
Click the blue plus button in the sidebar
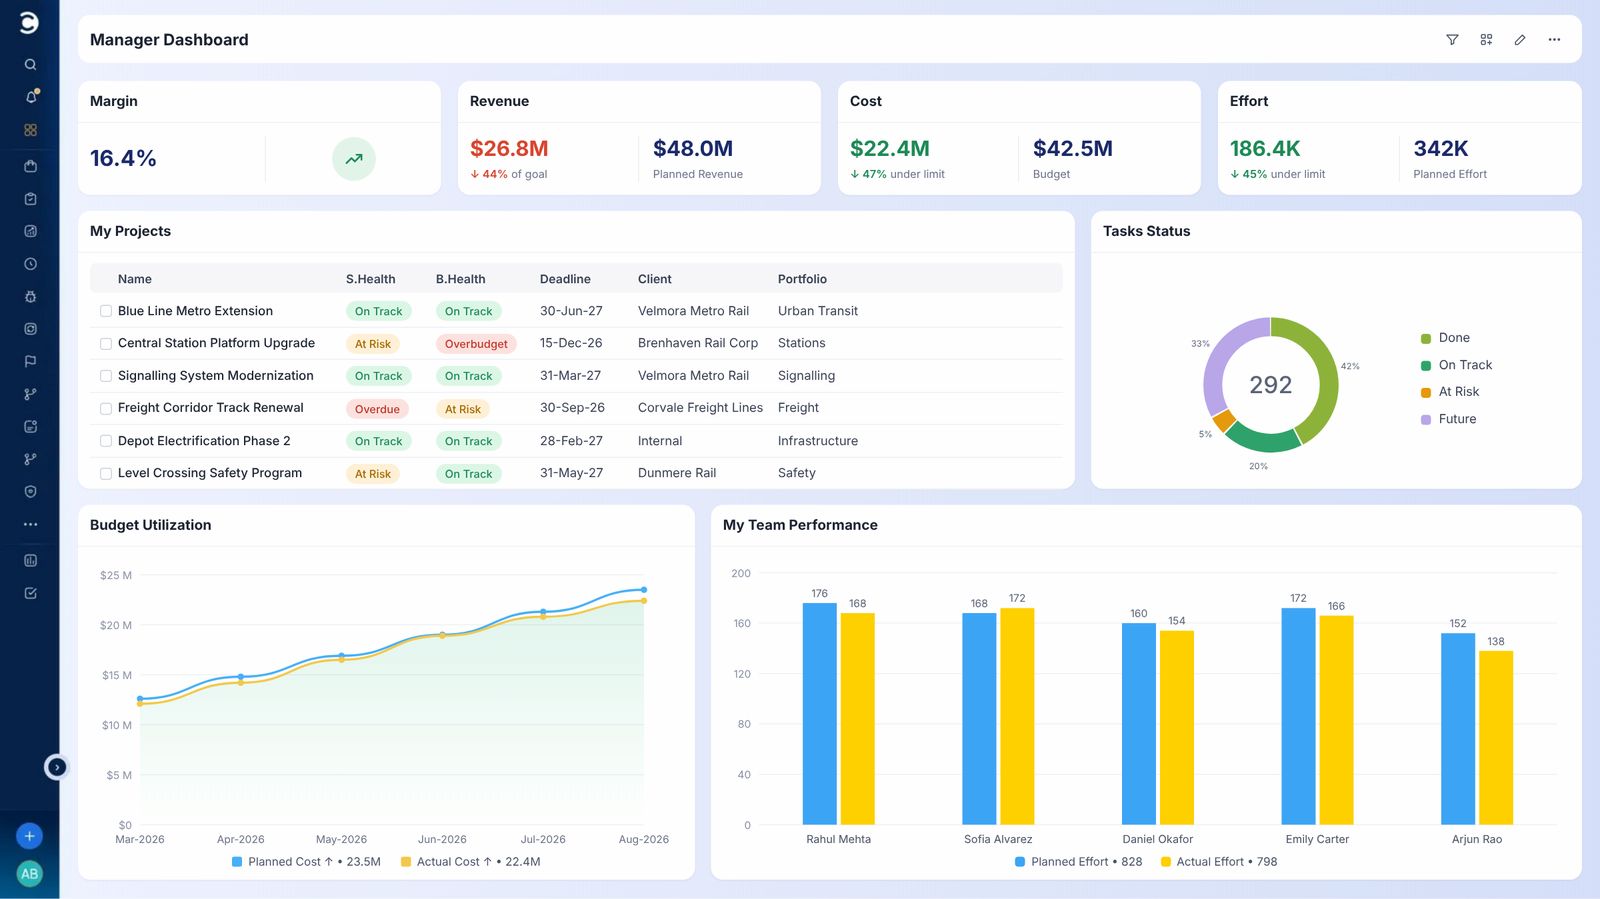pos(30,836)
